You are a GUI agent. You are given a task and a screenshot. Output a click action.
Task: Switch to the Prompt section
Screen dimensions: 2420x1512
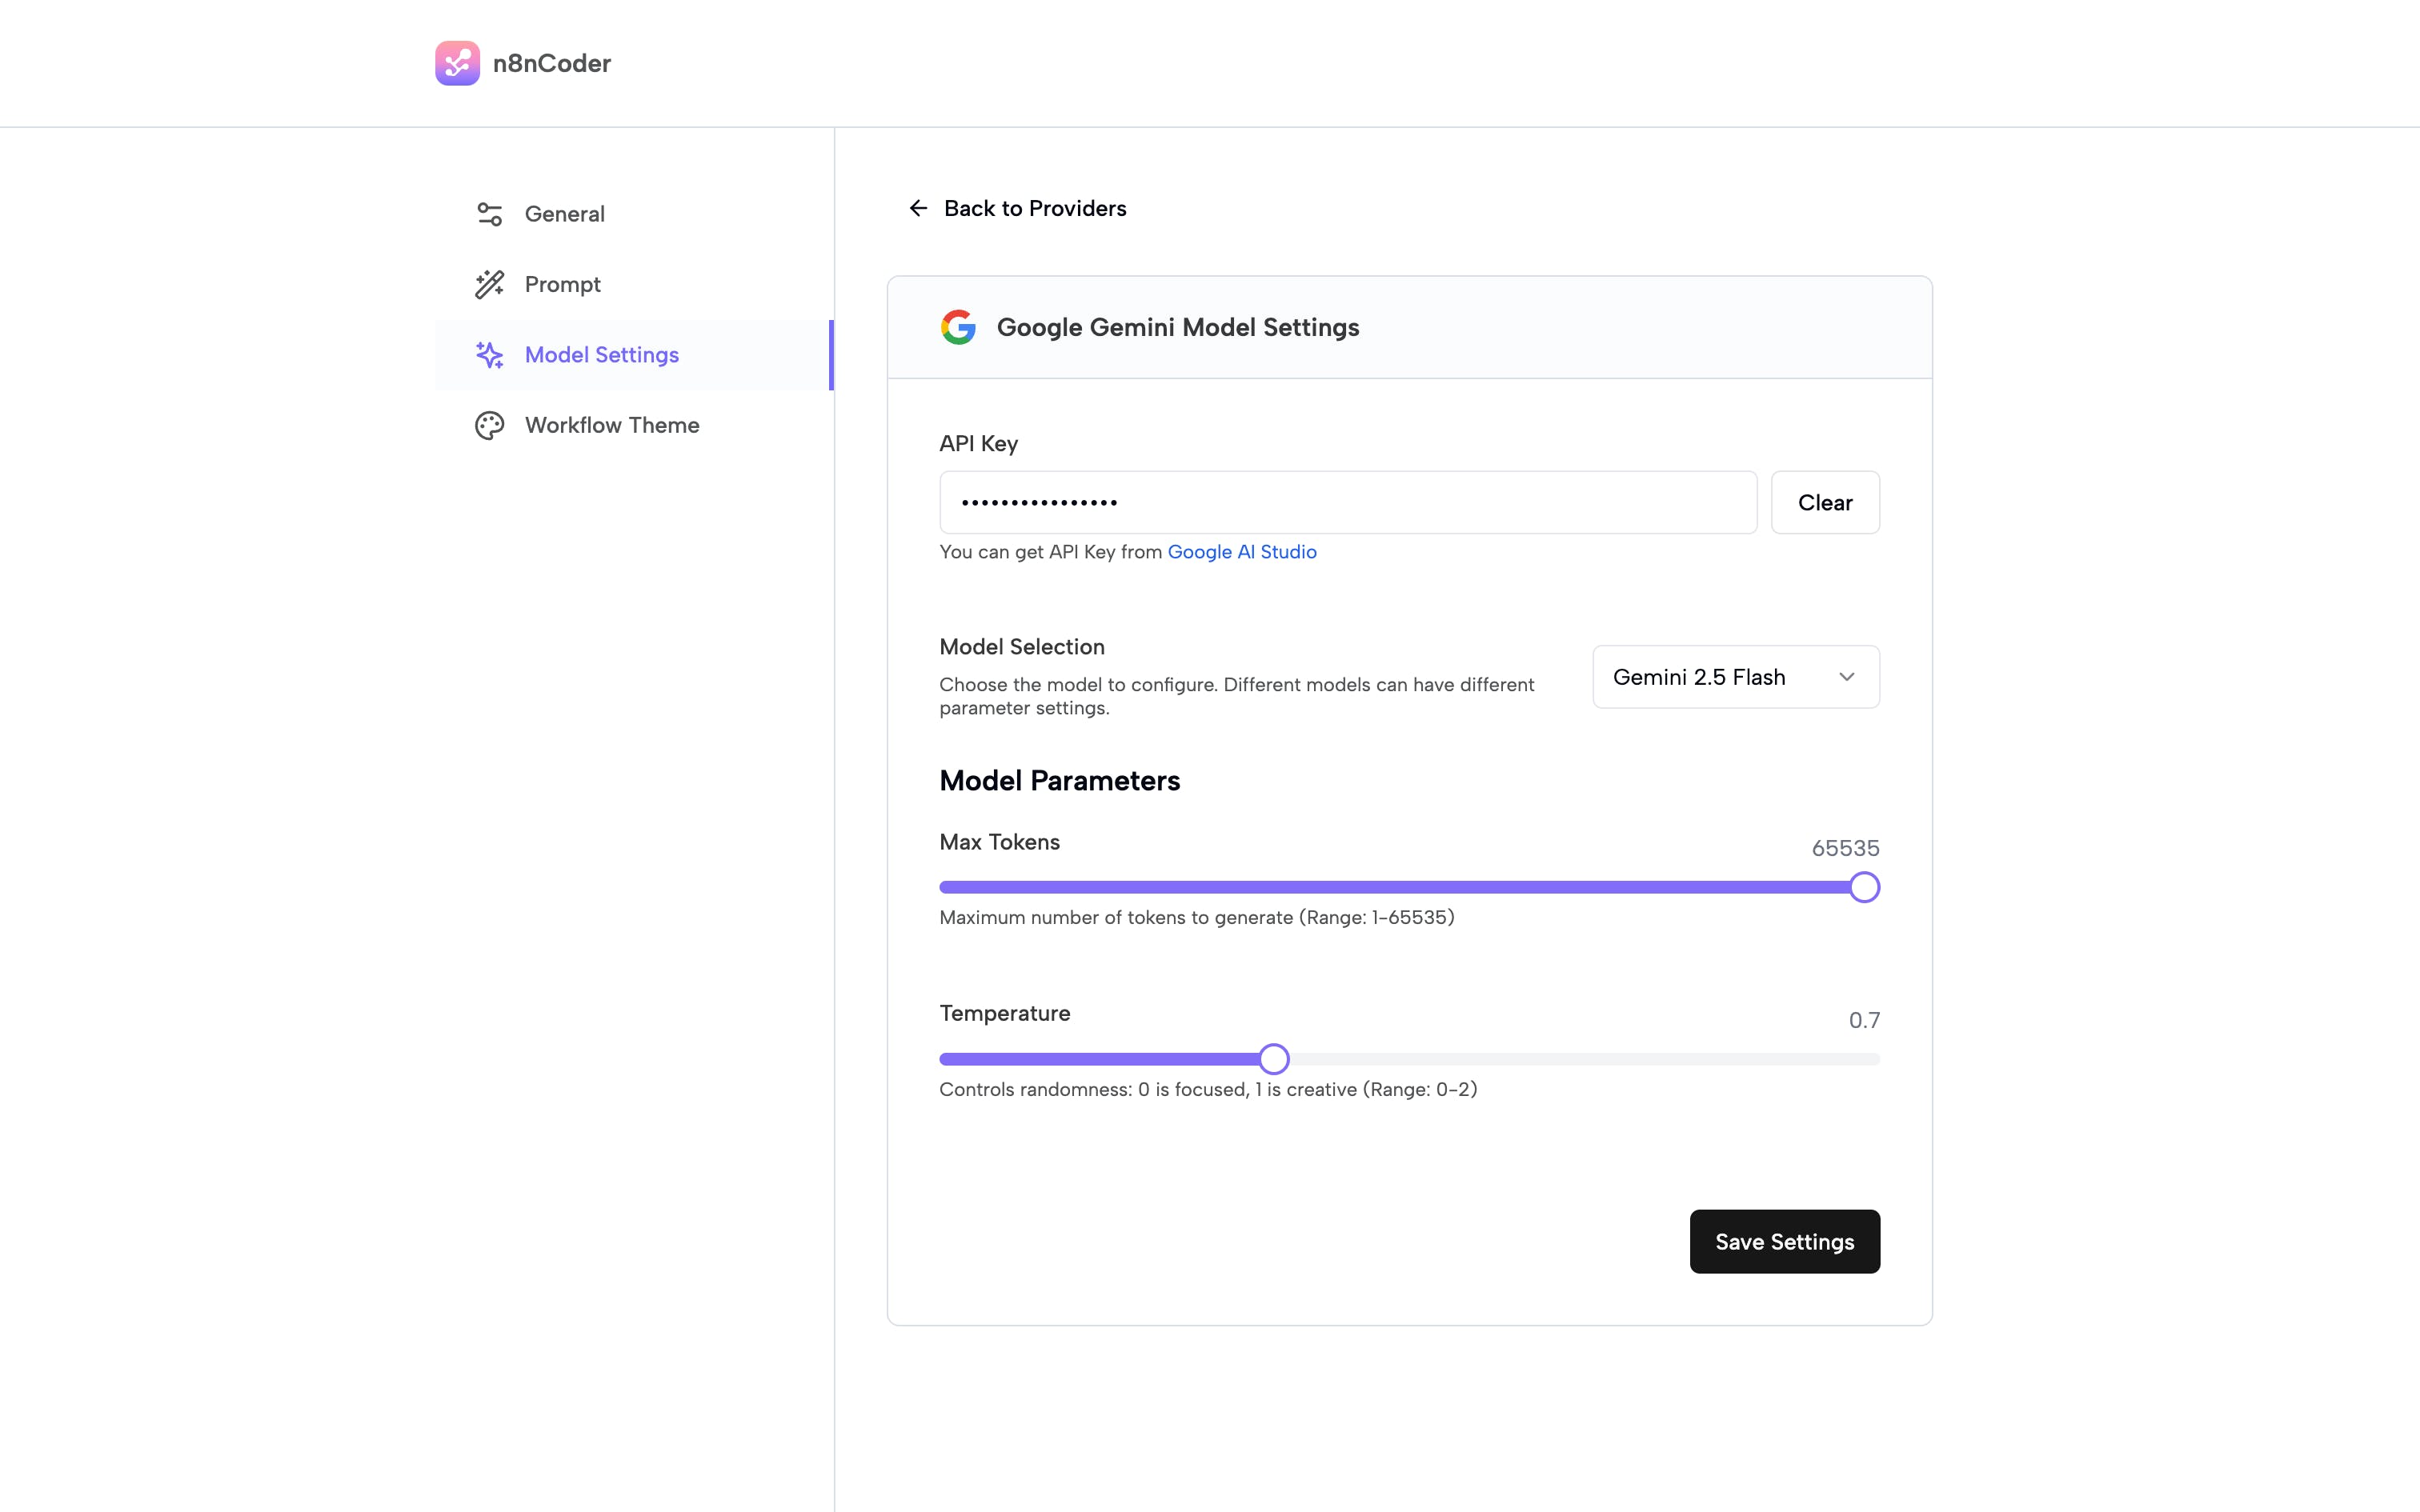[x=562, y=284]
